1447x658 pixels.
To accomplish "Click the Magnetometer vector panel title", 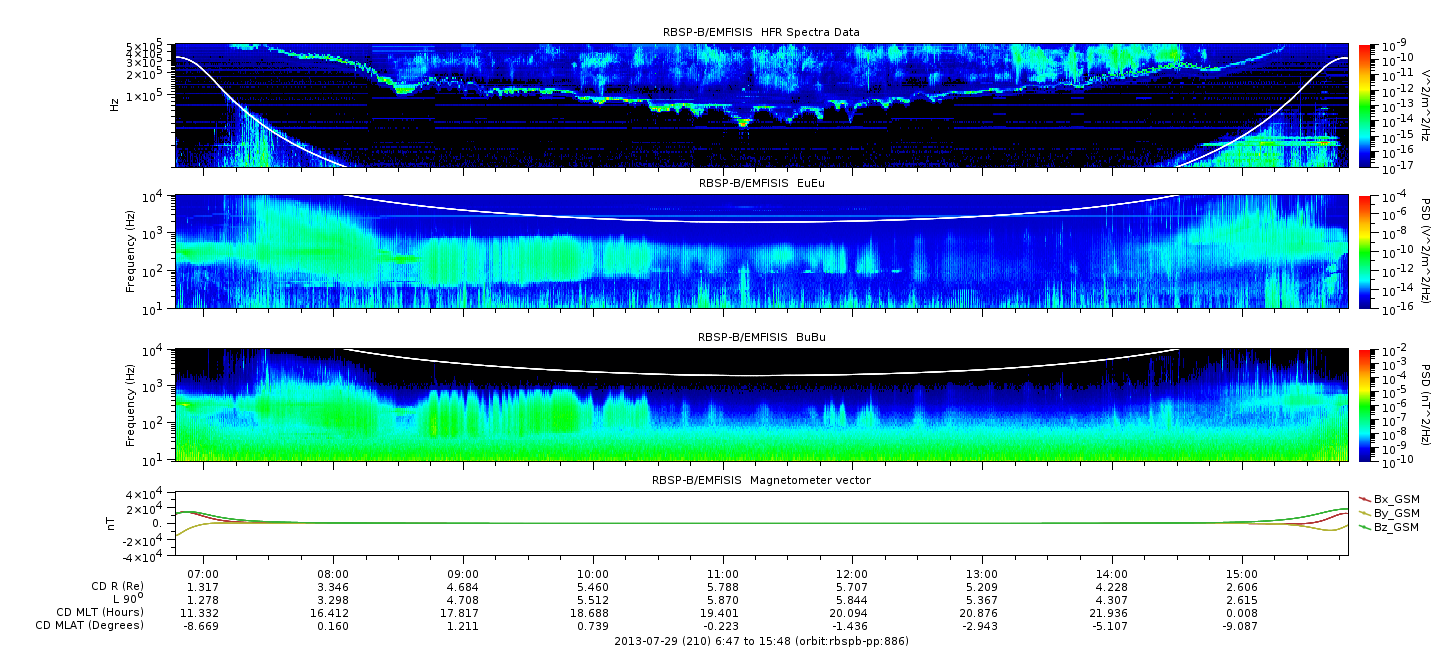I will click(761, 480).
